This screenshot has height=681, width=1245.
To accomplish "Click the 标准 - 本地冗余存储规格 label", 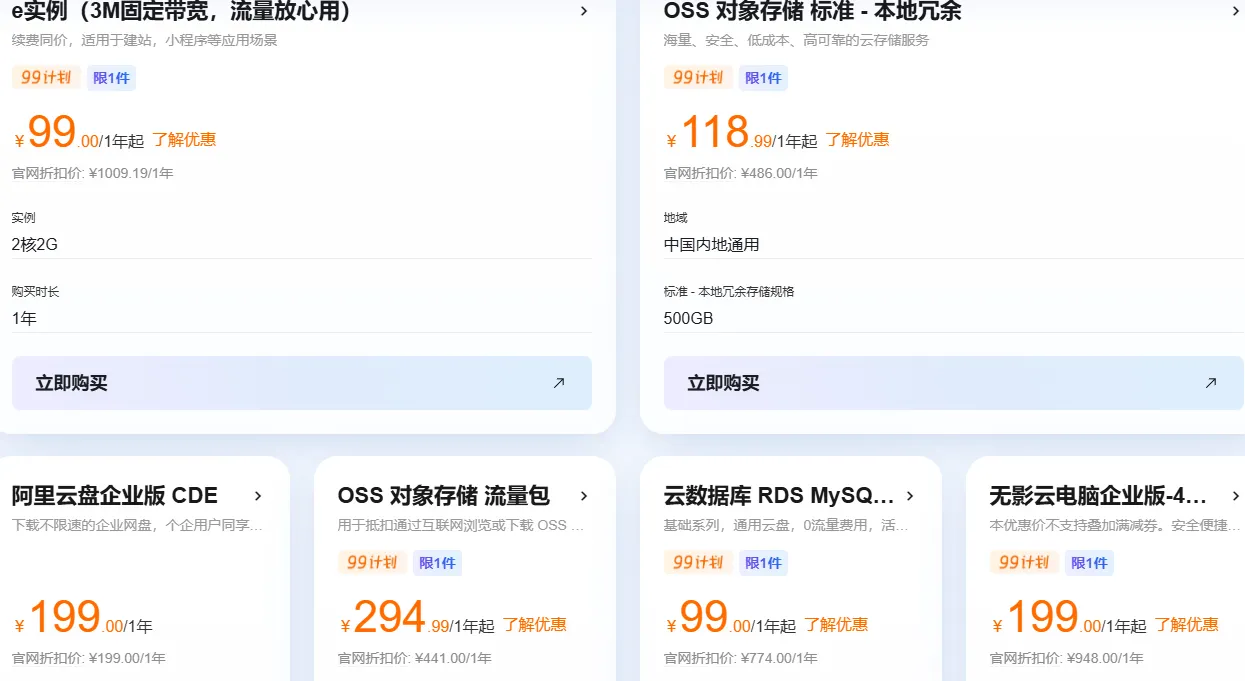I will tap(729, 291).
